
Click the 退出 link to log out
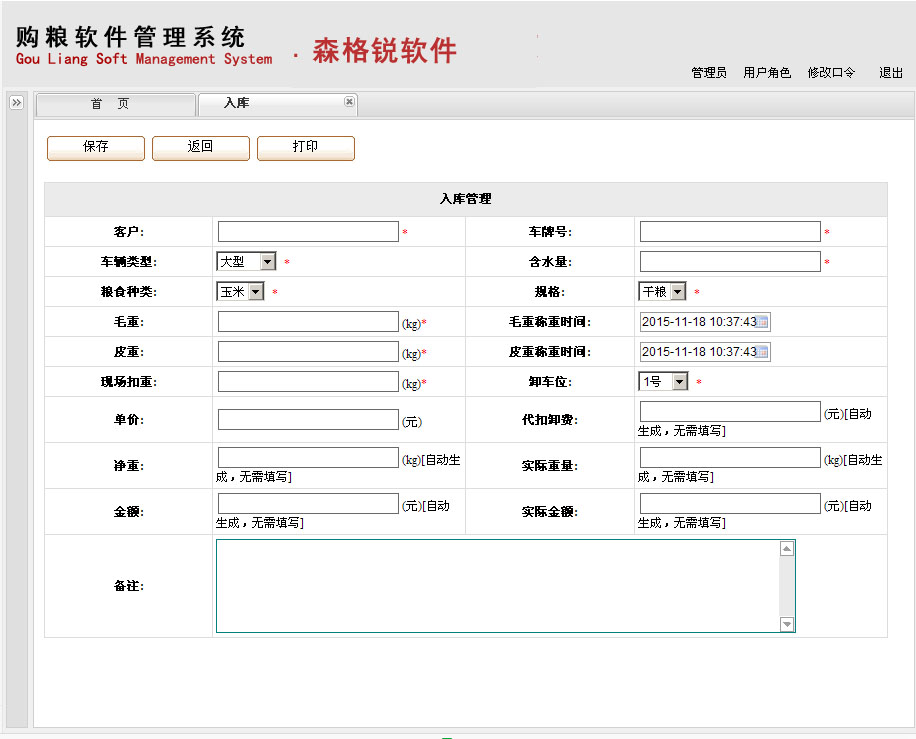point(890,73)
